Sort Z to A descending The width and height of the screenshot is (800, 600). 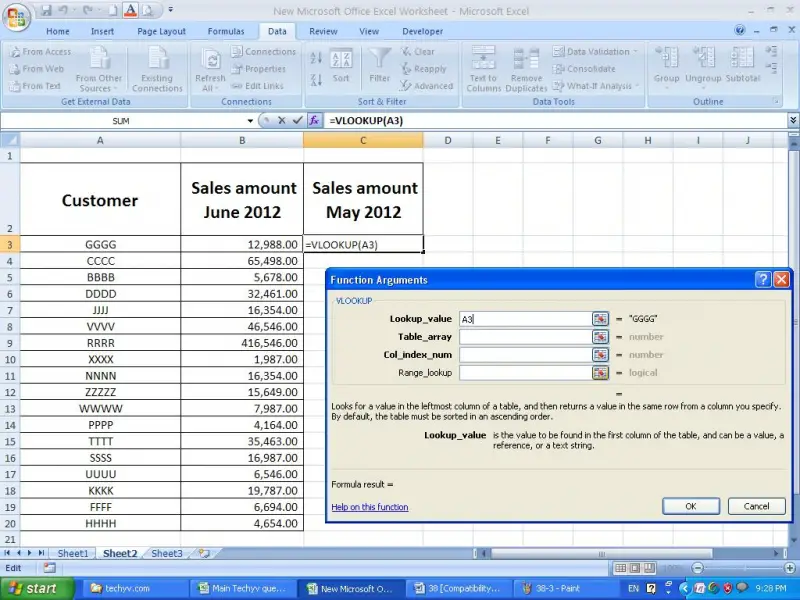tap(316, 80)
